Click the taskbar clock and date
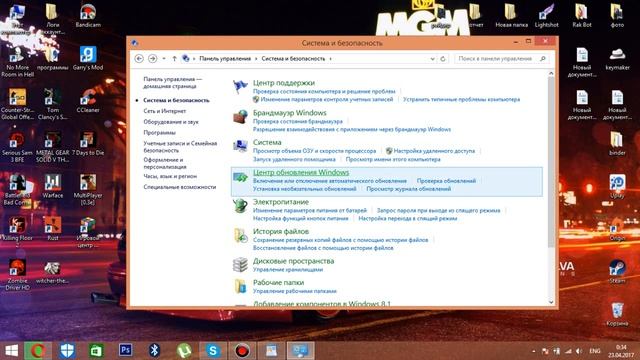This screenshot has height=360, width=640. click(x=620, y=351)
